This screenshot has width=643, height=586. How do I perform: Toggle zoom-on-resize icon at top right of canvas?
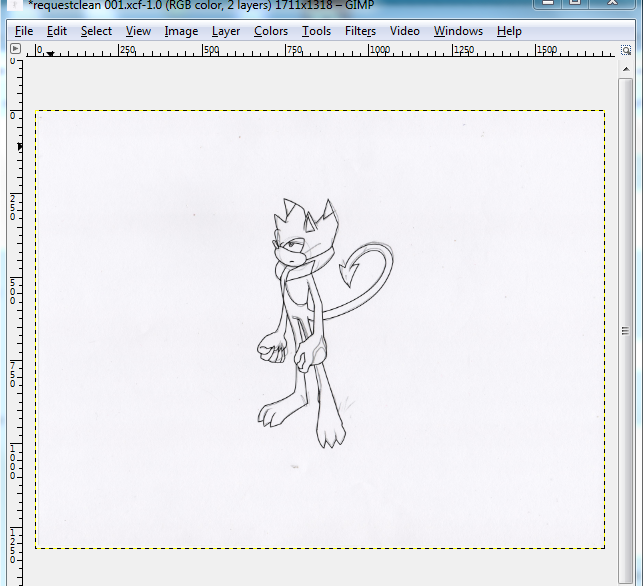pyautogui.click(x=626, y=50)
